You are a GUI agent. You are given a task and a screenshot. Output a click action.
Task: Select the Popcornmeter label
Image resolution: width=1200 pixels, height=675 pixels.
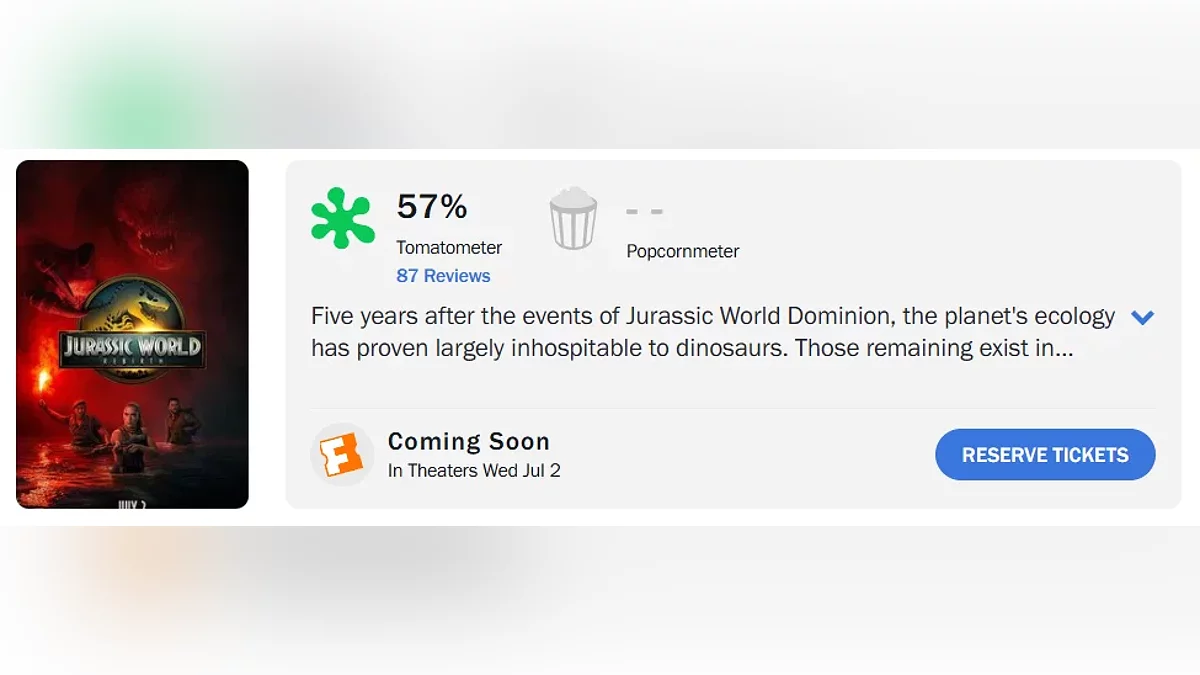683,251
